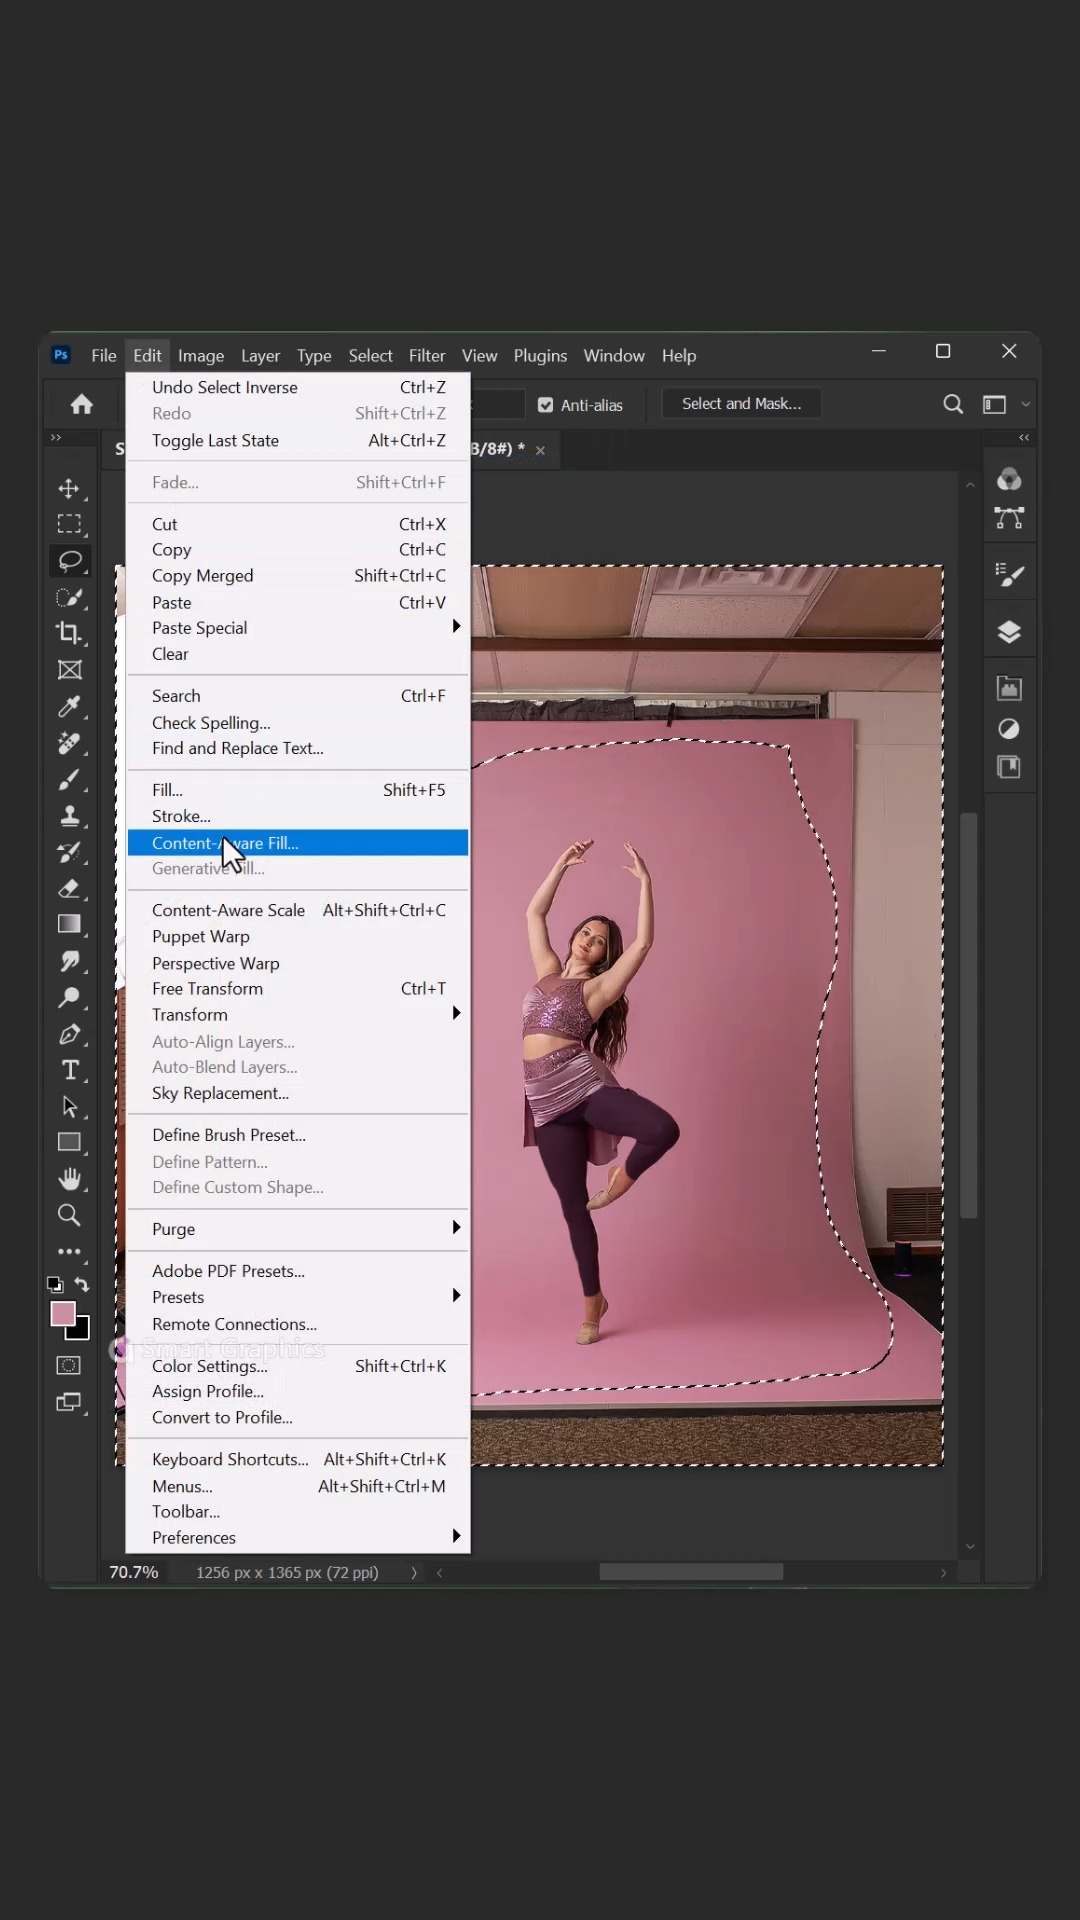
Task: Select the Lasso tool
Action: pyautogui.click(x=69, y=561)
